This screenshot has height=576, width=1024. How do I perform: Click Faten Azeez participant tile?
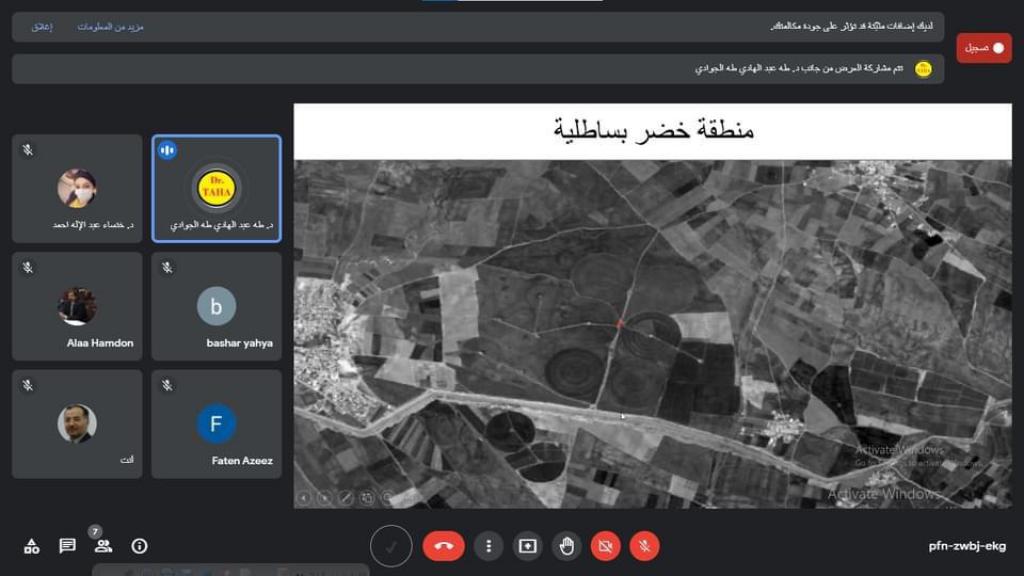[x=216, y=424]
